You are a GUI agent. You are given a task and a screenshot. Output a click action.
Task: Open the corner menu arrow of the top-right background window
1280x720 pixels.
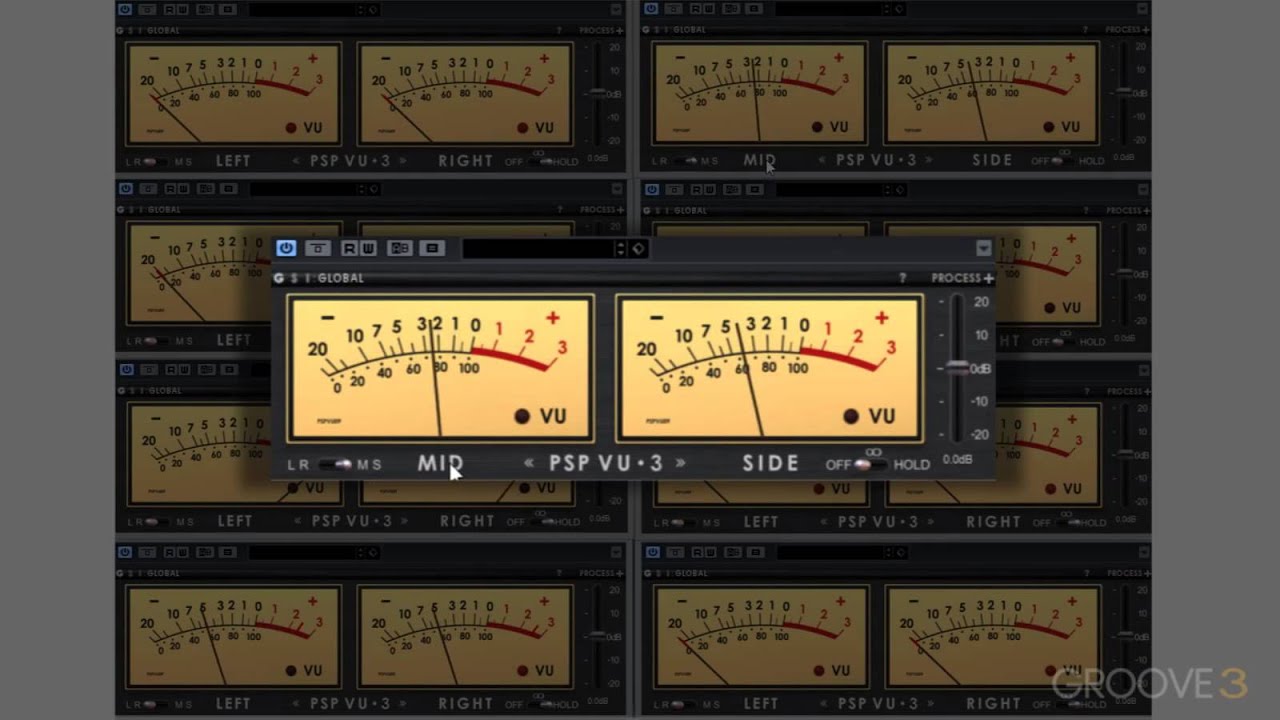pyautogui.click(x=1143, y=9)
